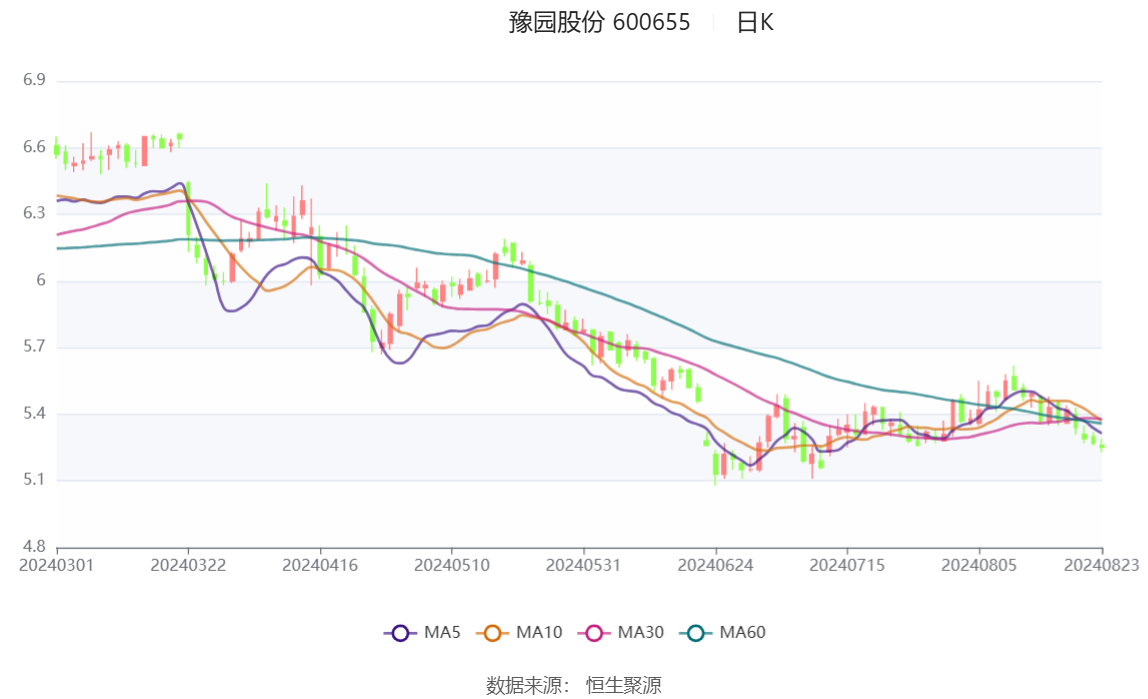This screenshot has height=699, width=1148.
Task: Click the 20240715 date axis label
Action: point(847,565)
